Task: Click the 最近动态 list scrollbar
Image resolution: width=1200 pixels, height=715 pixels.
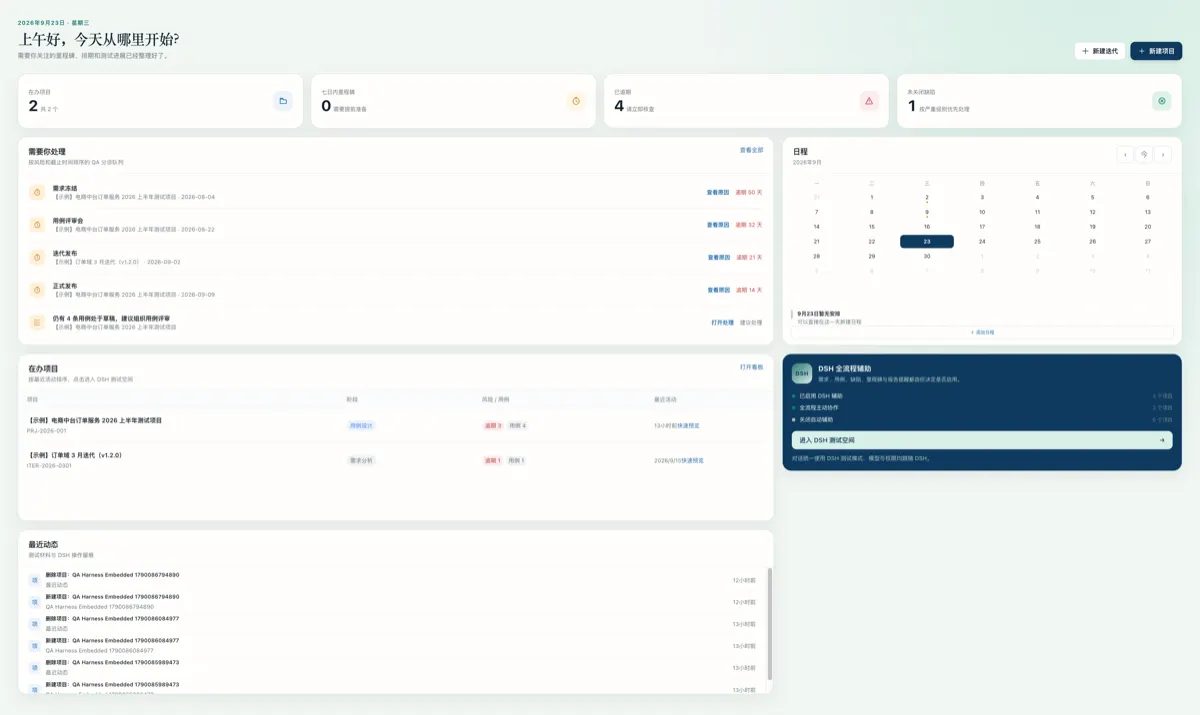Action: click(x=770, y=624)
